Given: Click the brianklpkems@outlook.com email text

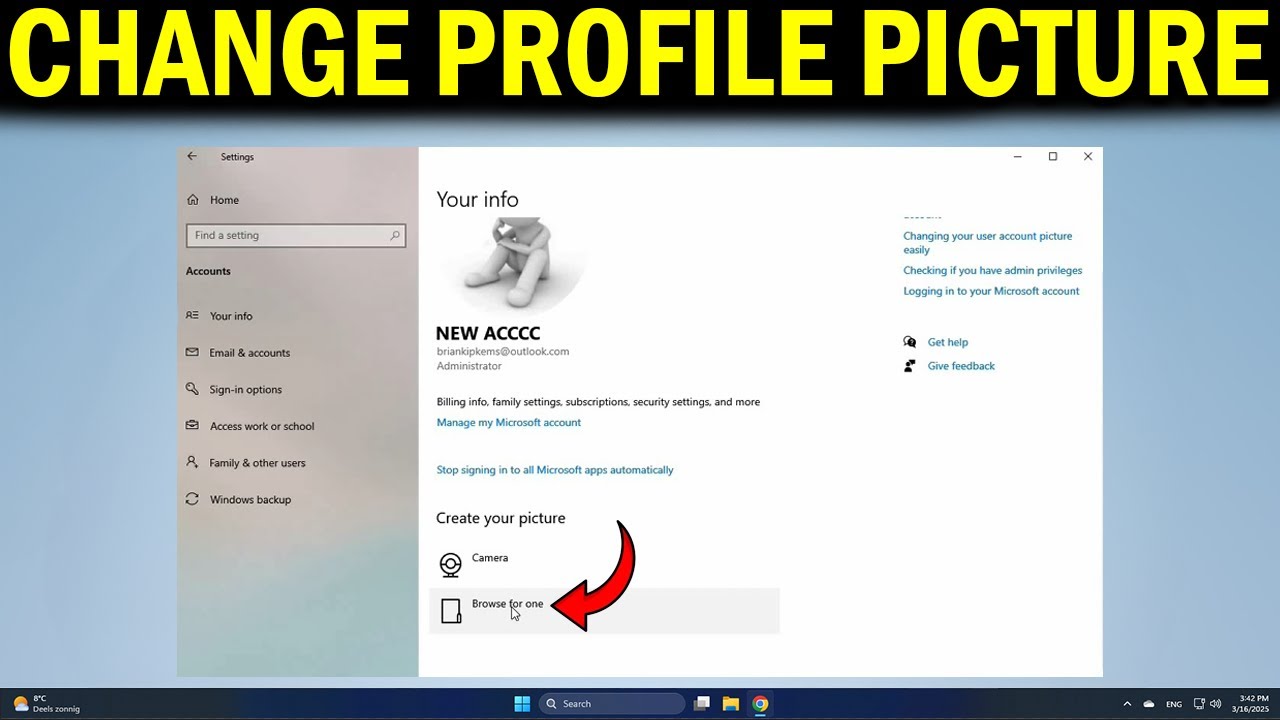Looking at the screenshot, I should pyautogui.click(x=503, y=352).
